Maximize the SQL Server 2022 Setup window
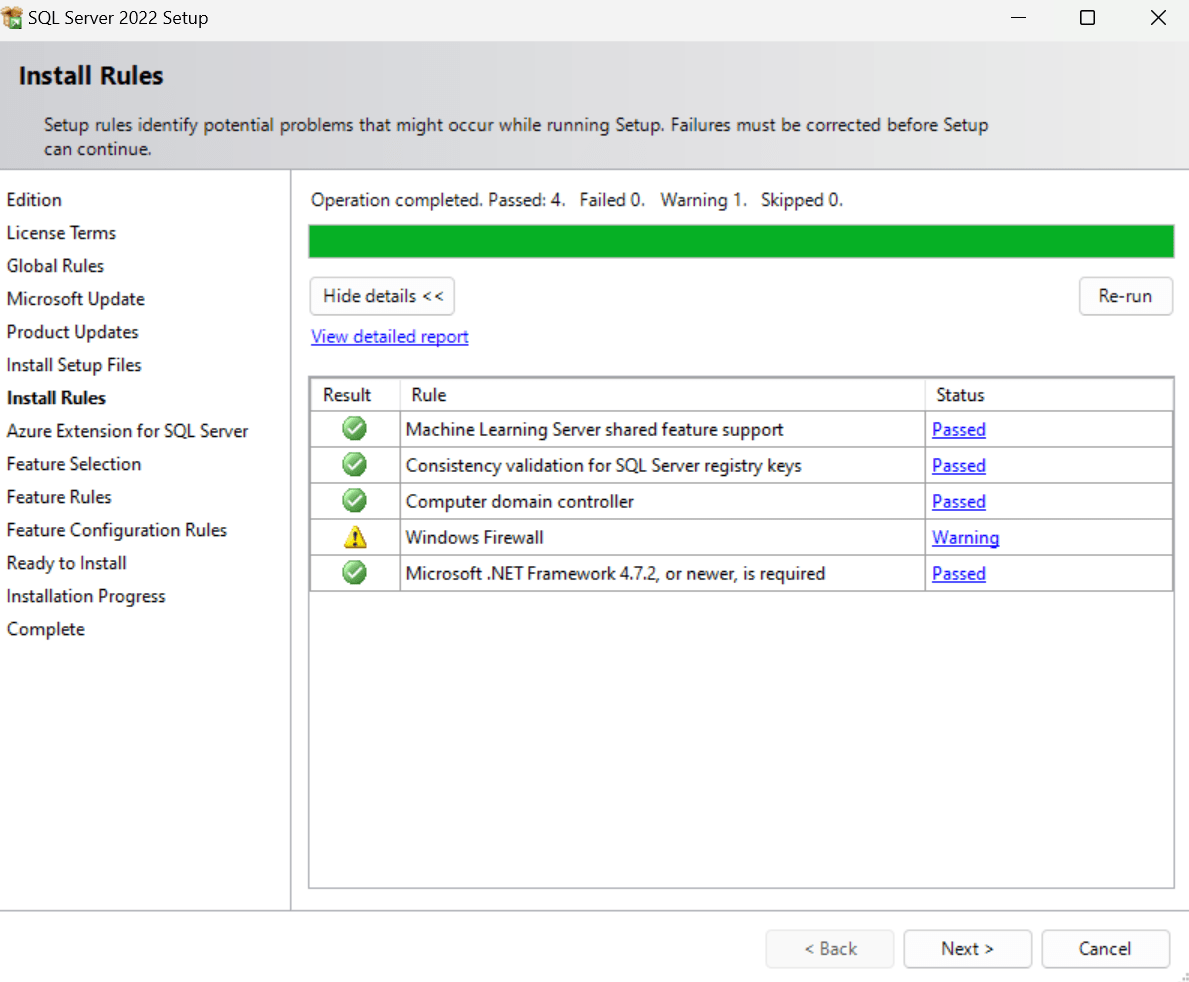 point(1087,17)
